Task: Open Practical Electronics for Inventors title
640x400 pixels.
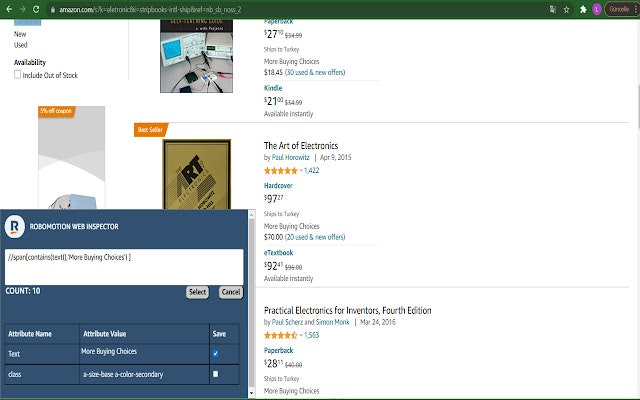Action: (347, 310)
